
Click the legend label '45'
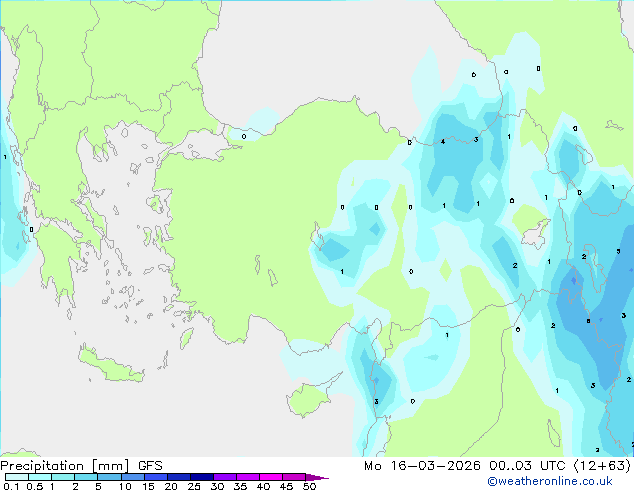click(x=286, y=486)
